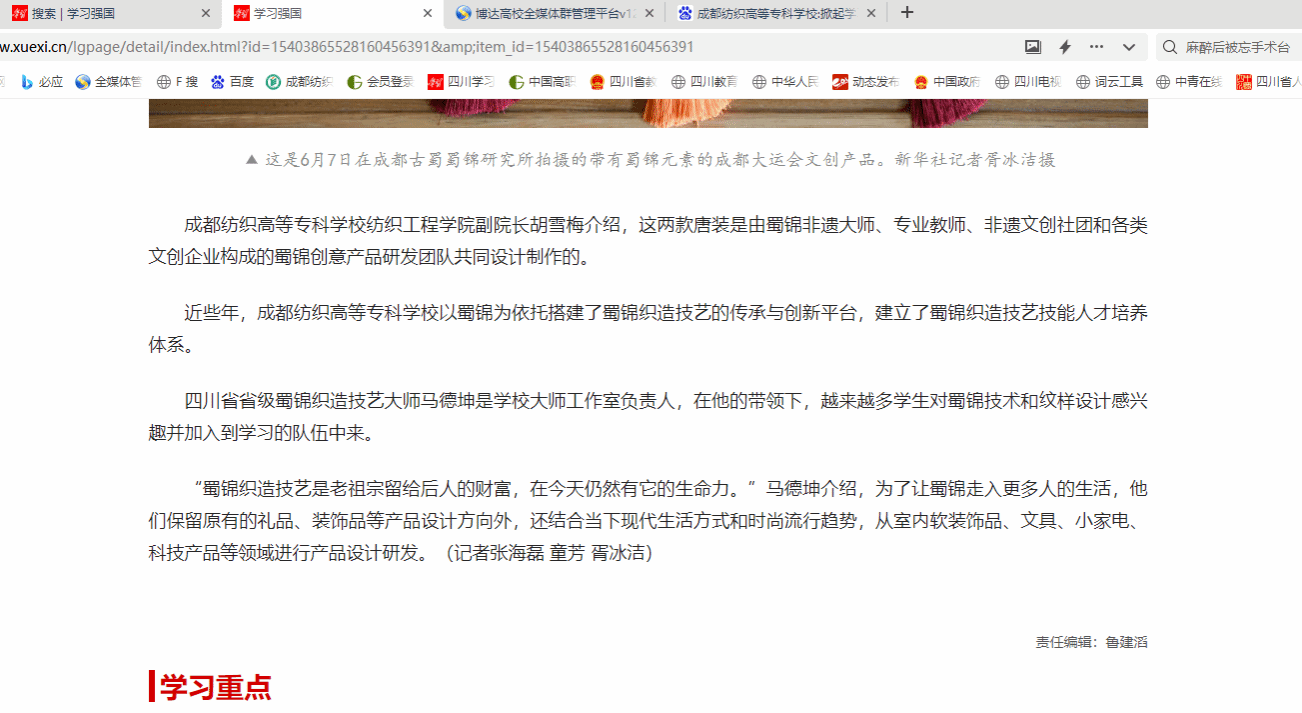Image resolution: width=1302 pixels, height=713 pixels.
Task: Switch to the 搜索 | 学习强国 tab
Action: [100, 13]
